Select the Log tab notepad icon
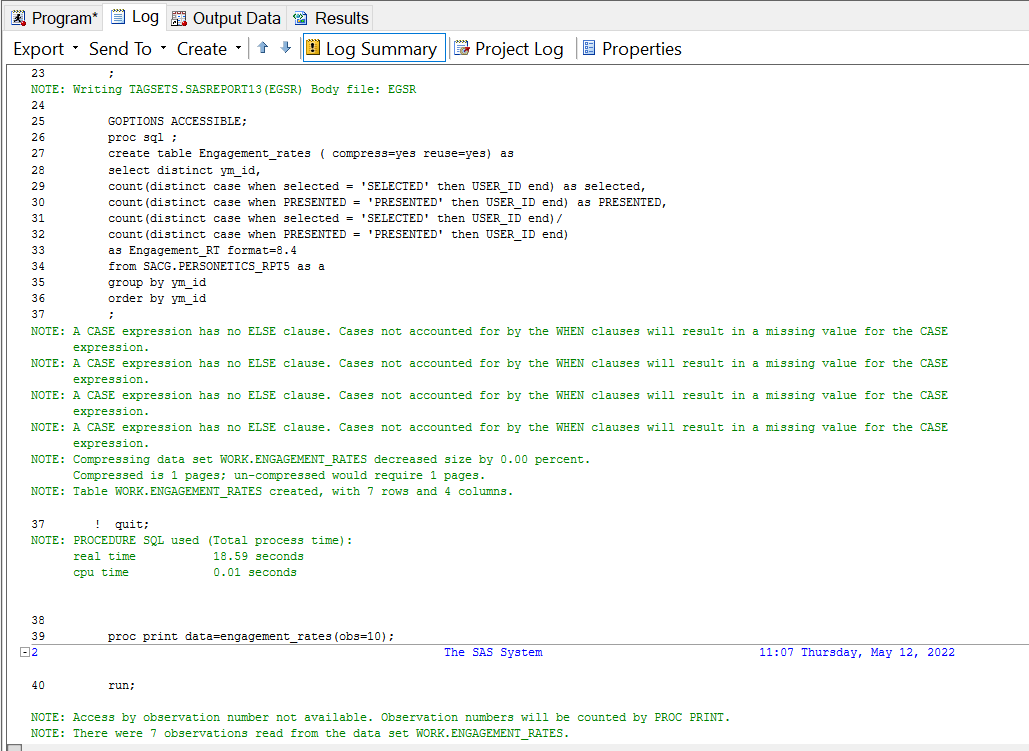 (x=120, y=16)
